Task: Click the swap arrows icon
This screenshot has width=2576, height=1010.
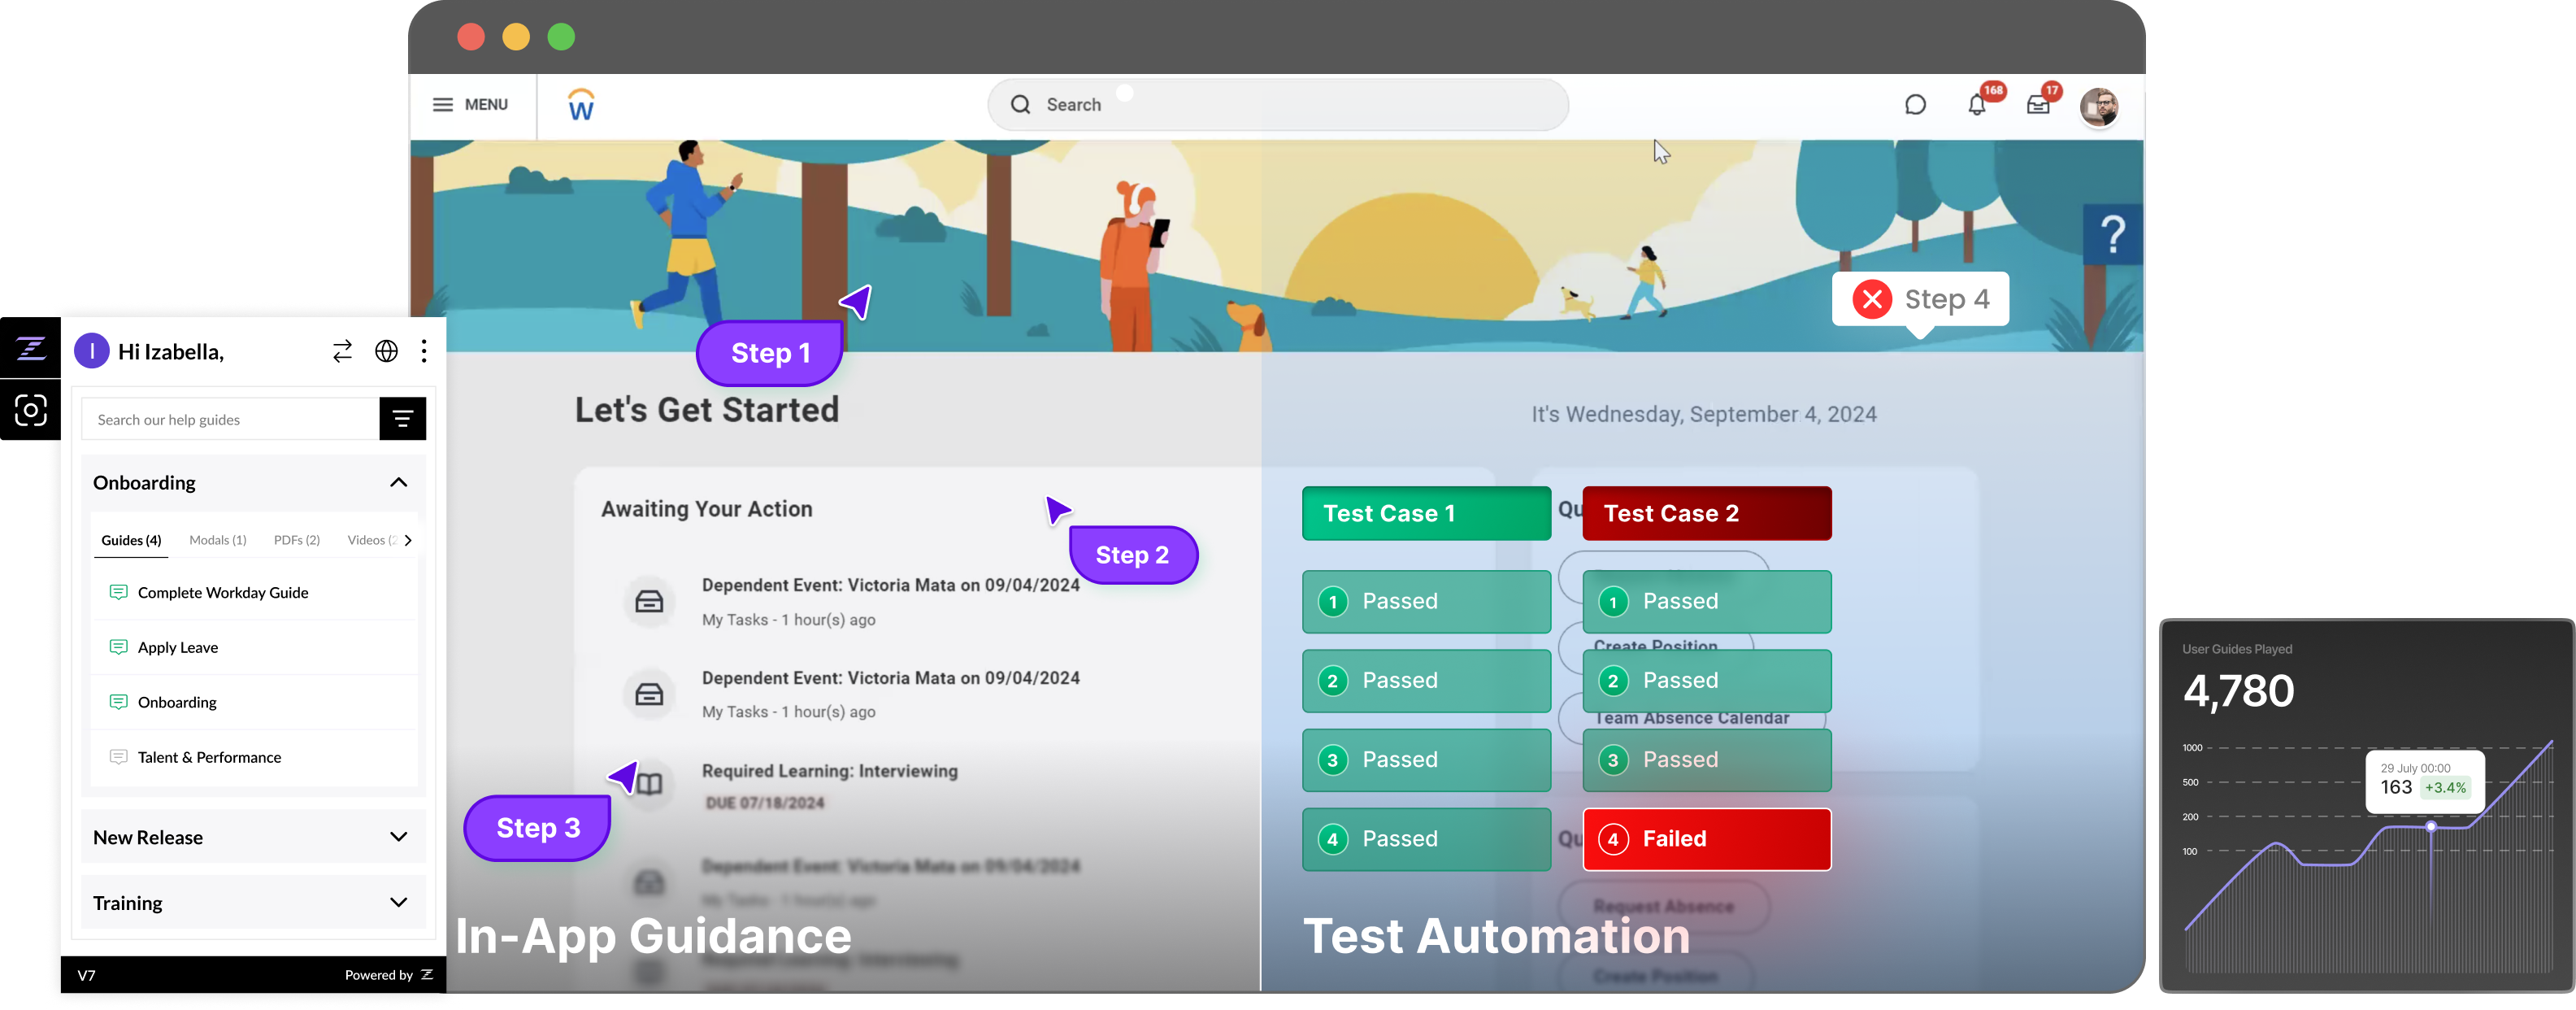Action: 342,351
